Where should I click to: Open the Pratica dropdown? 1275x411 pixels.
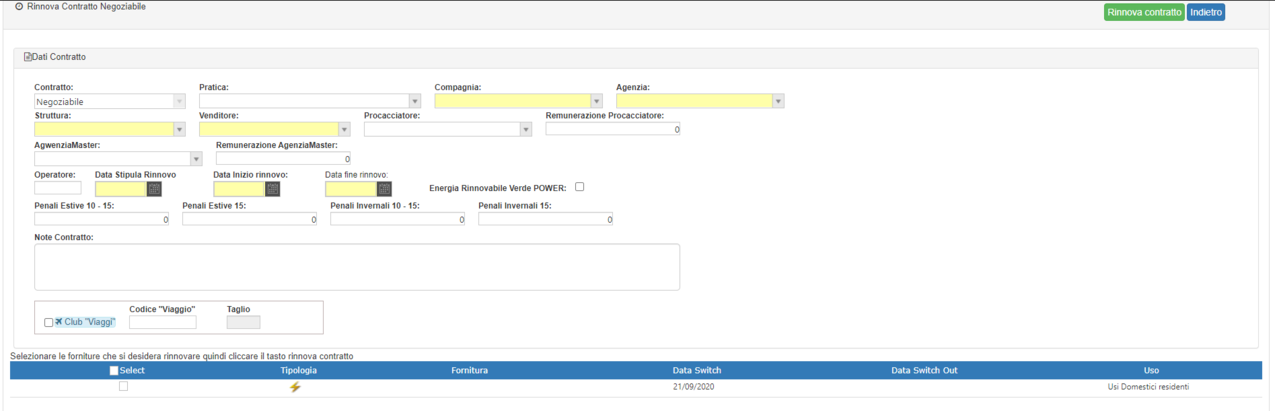310,101
